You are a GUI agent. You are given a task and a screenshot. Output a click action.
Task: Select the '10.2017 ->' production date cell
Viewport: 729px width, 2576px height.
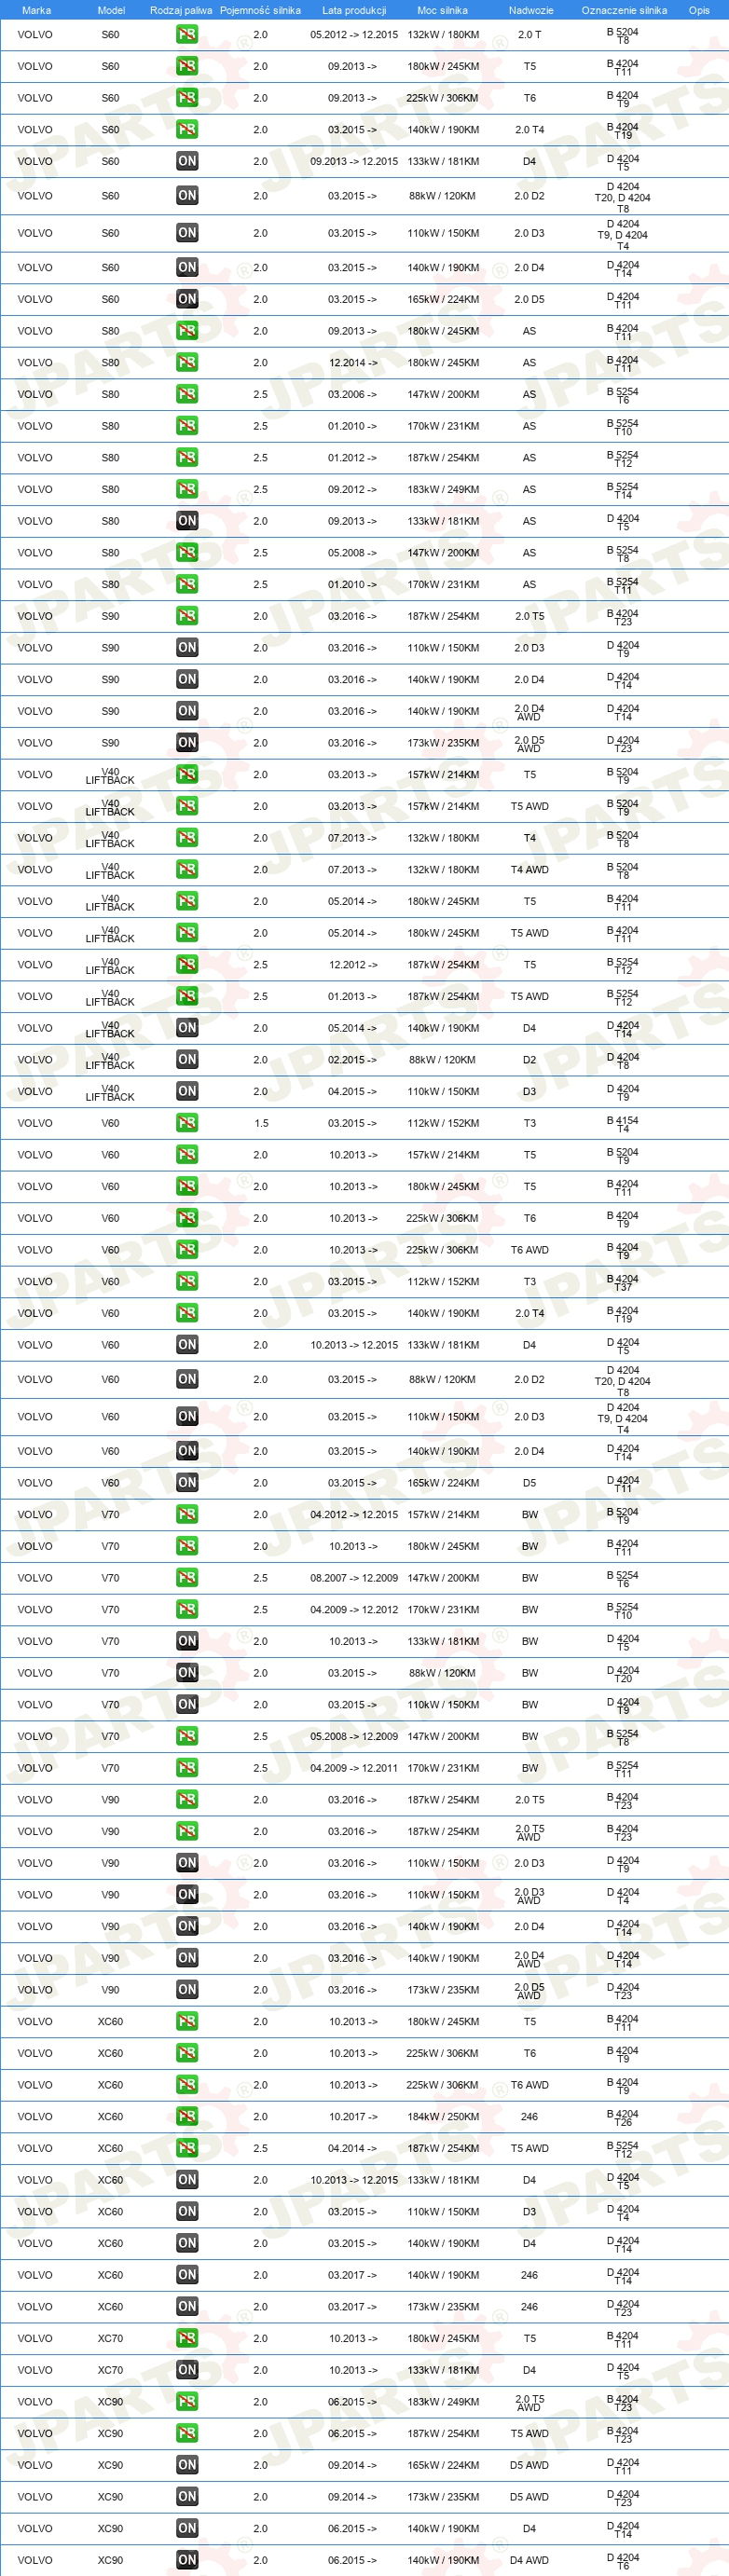click(x=353, y=2117)
